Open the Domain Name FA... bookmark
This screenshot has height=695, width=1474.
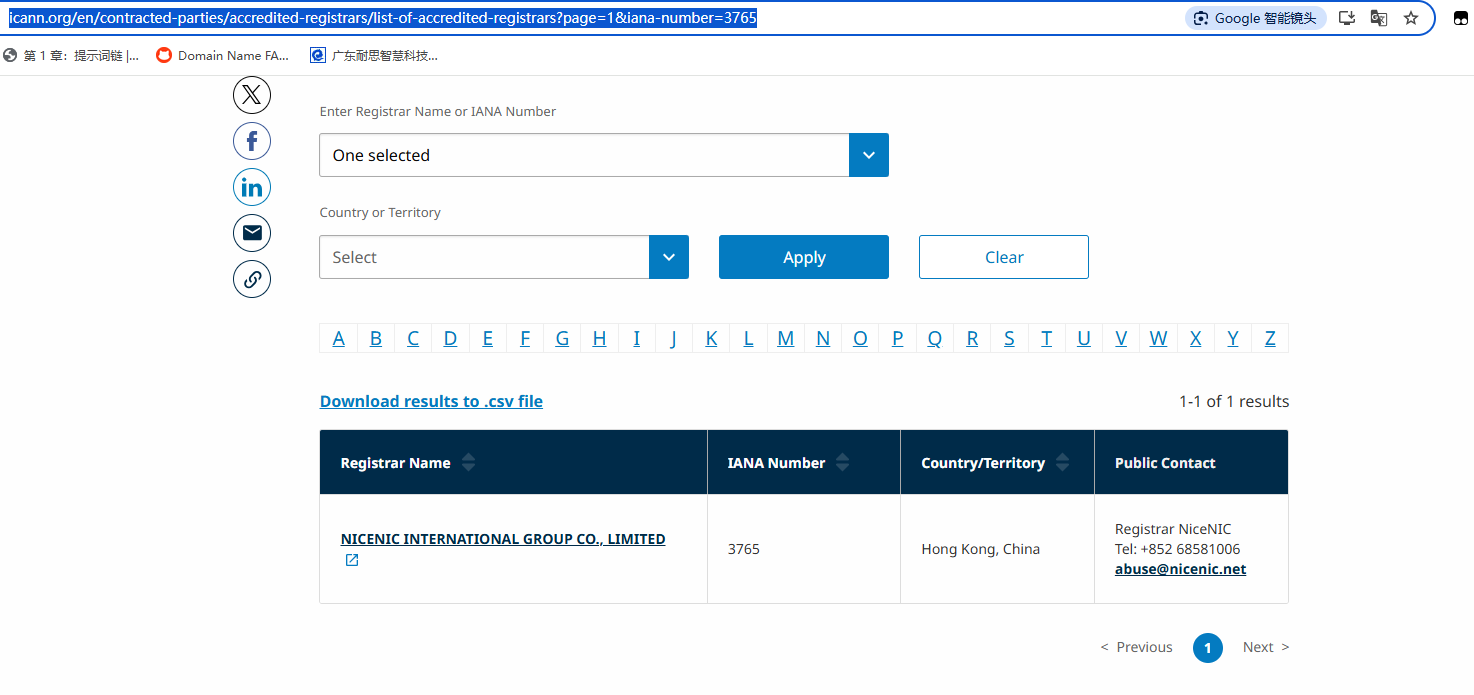point(223,56)
